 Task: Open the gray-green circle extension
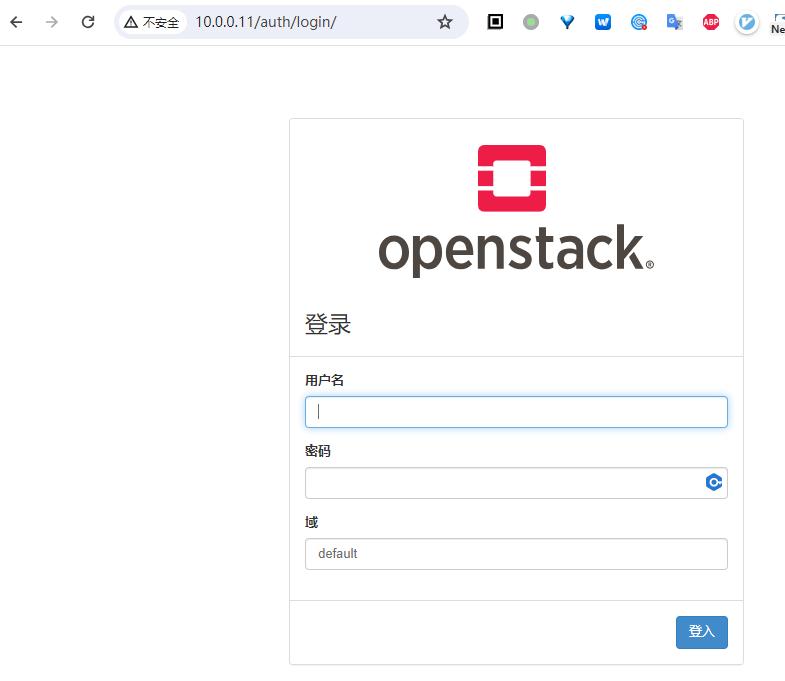(x=531, y=22)
